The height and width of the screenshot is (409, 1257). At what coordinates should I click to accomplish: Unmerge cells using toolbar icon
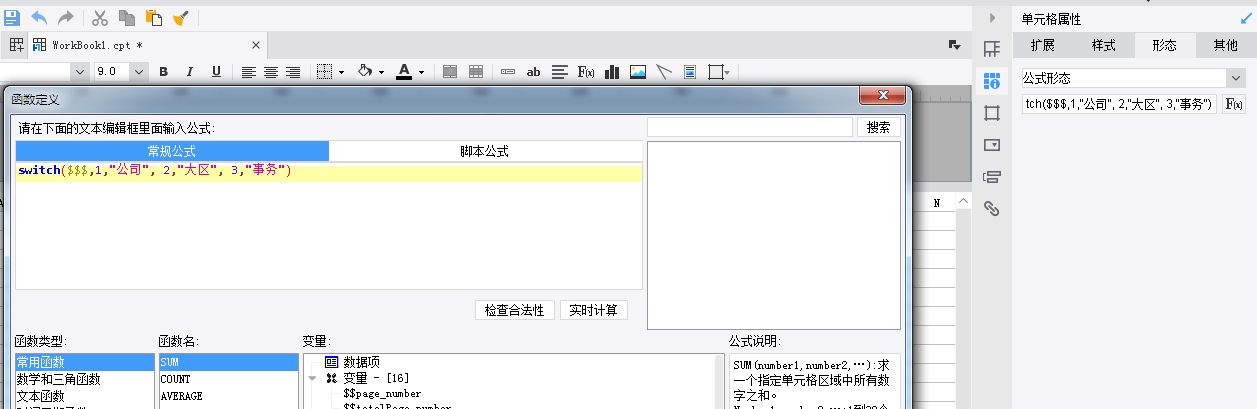(476, 72)
